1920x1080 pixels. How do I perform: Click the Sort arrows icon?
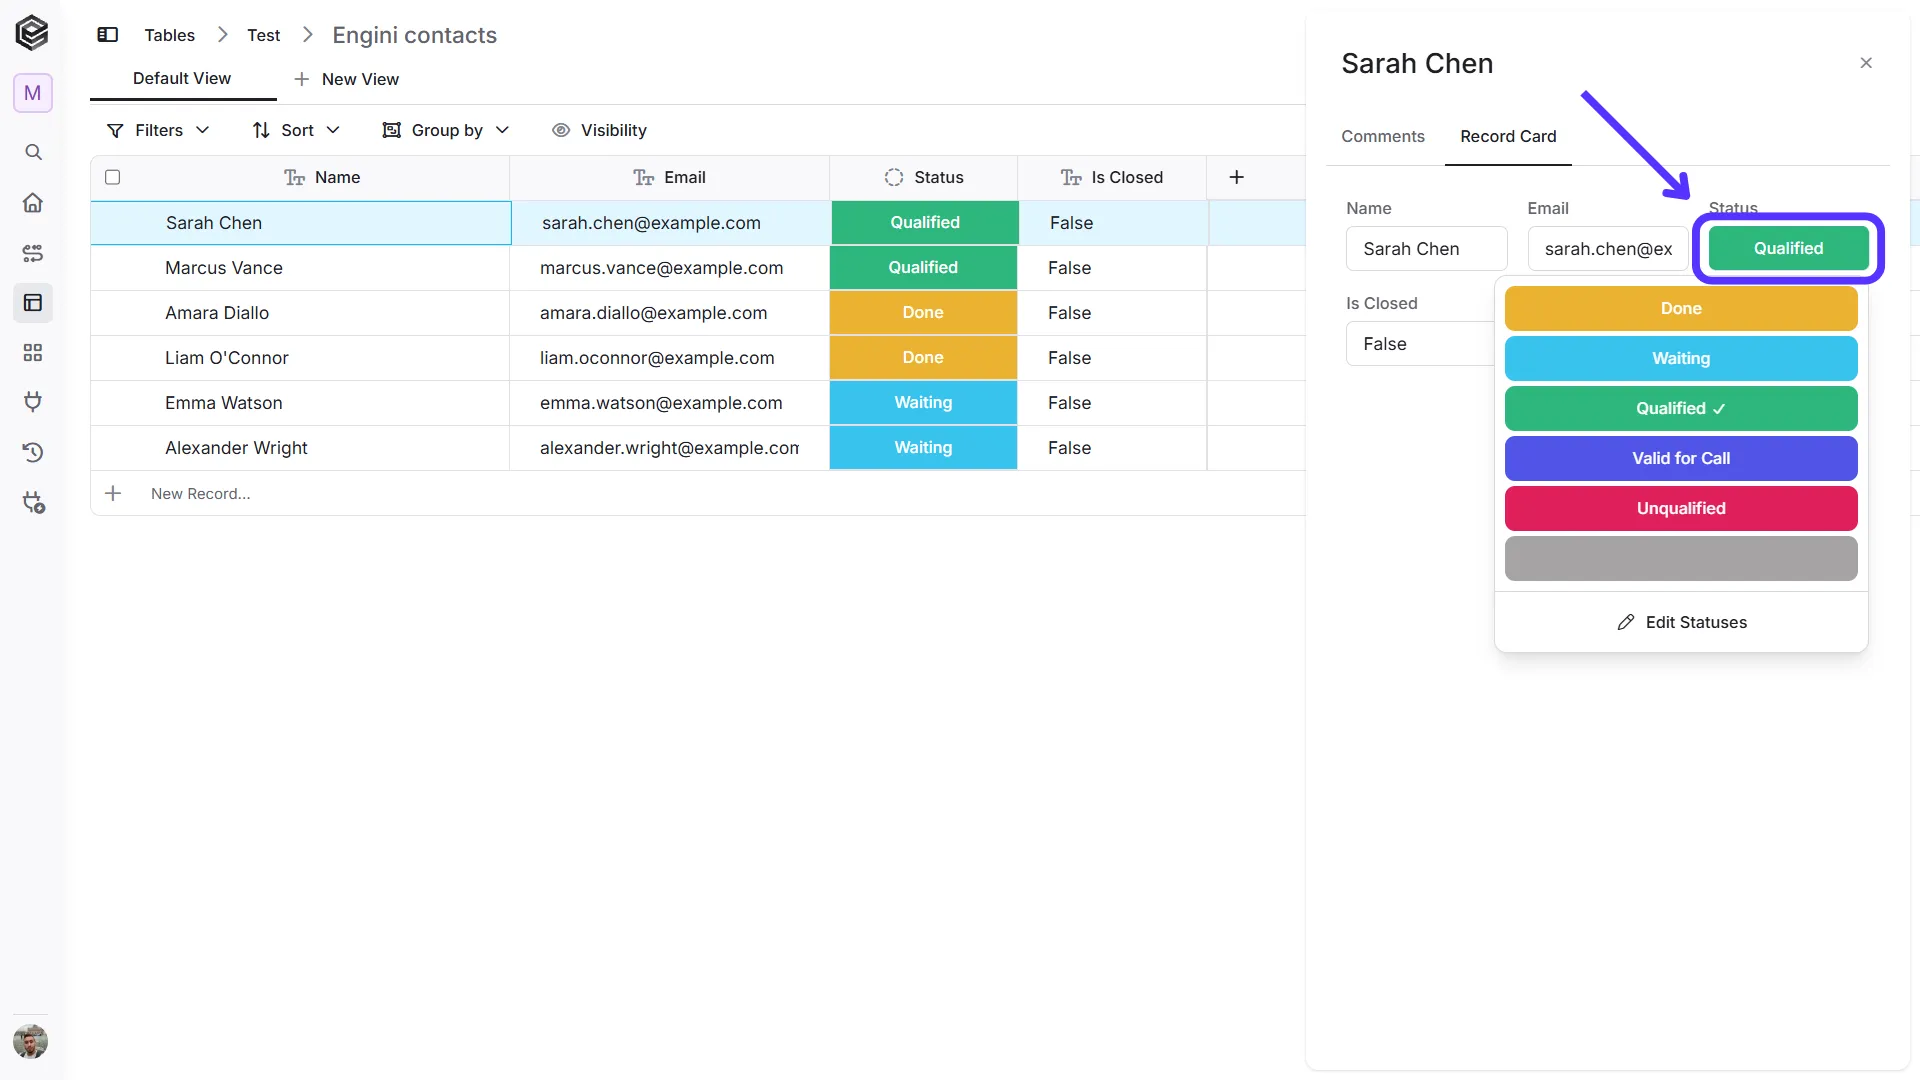261,130
